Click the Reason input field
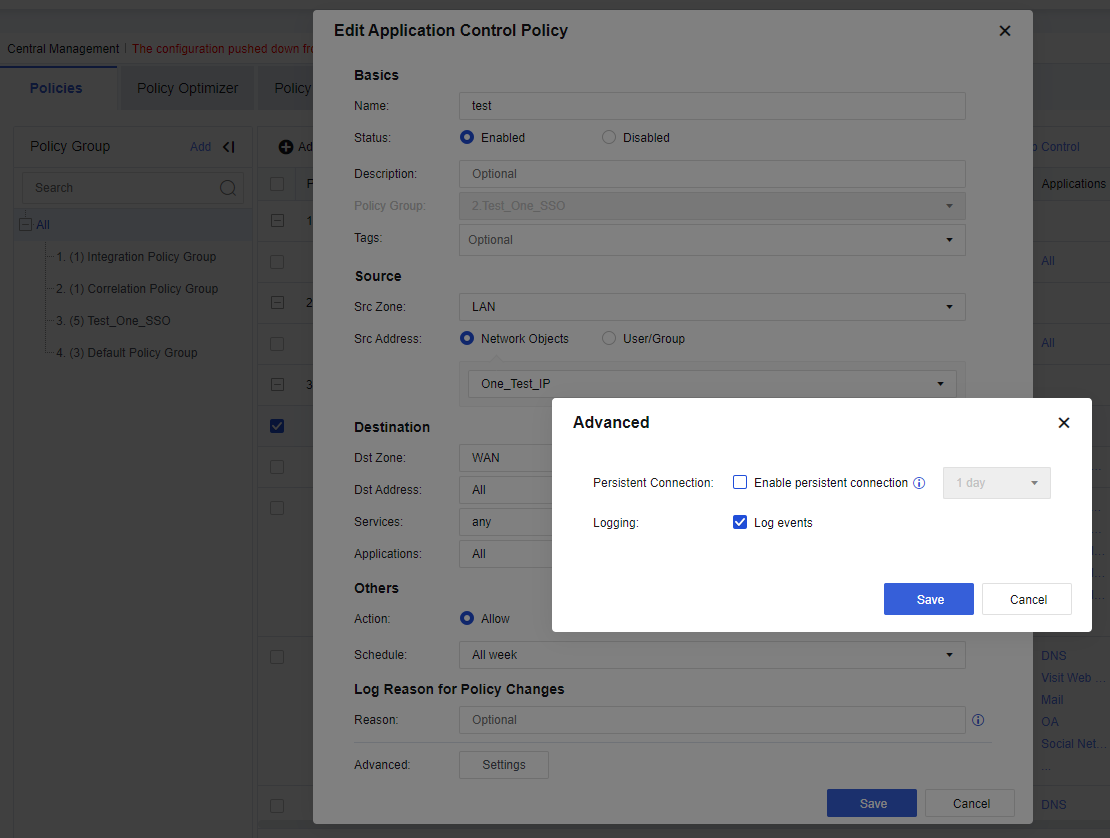 pos(711,720)
